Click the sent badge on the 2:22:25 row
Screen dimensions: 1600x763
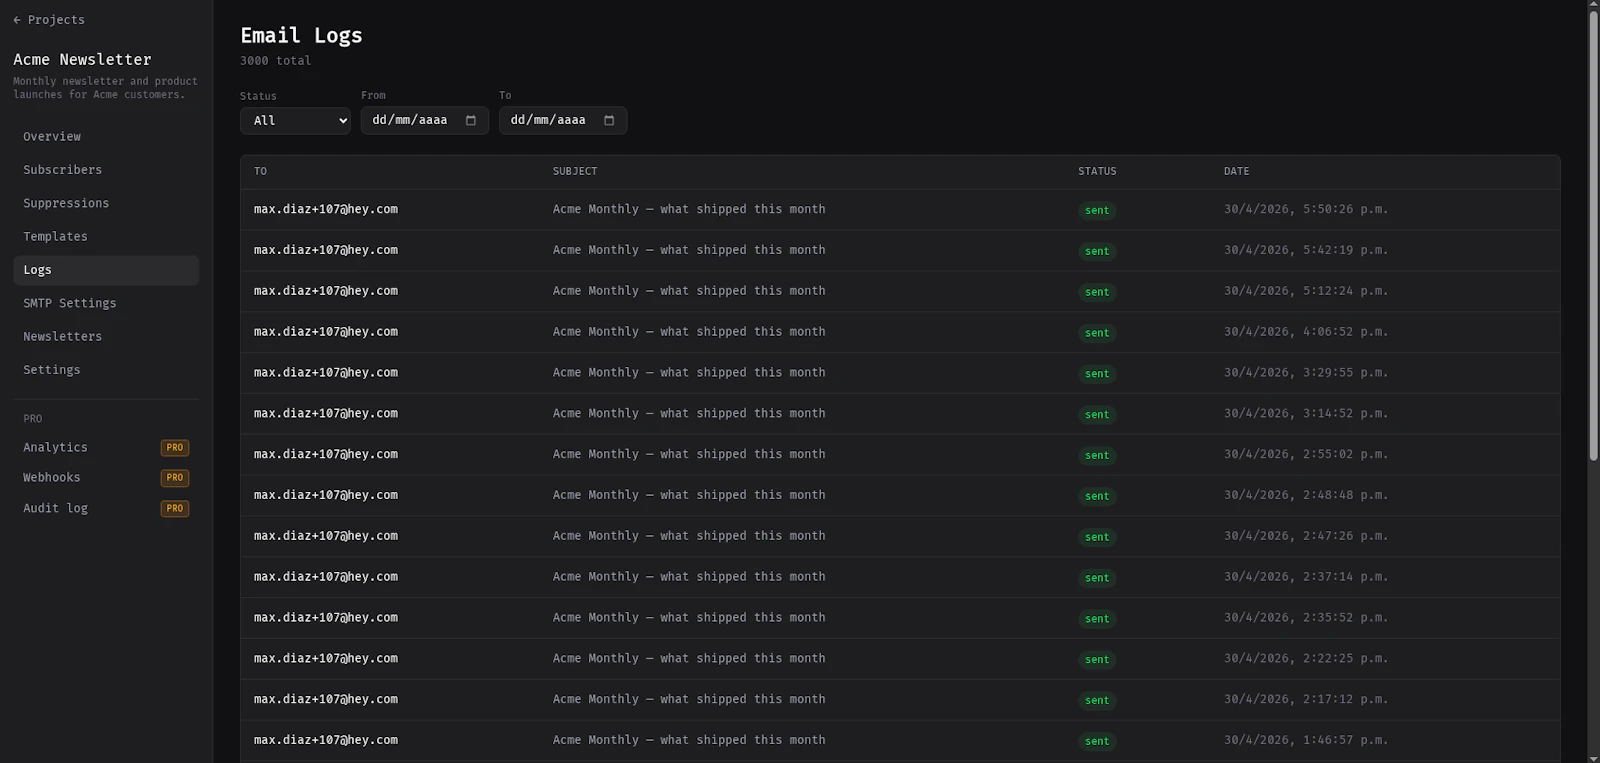pos(1097,660)
